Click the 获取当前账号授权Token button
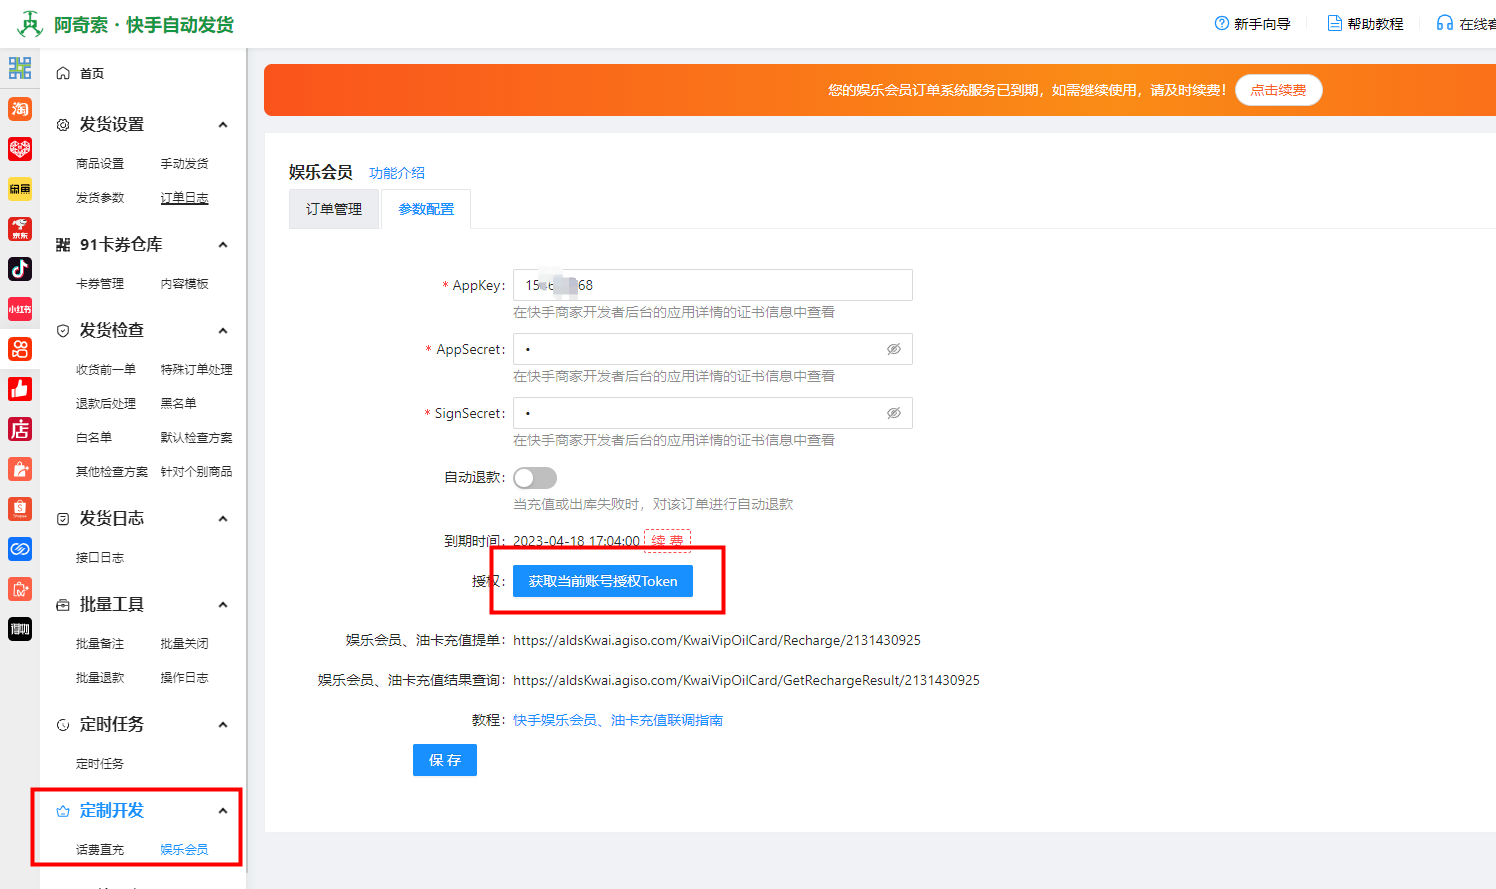 [x=603, y=581]
